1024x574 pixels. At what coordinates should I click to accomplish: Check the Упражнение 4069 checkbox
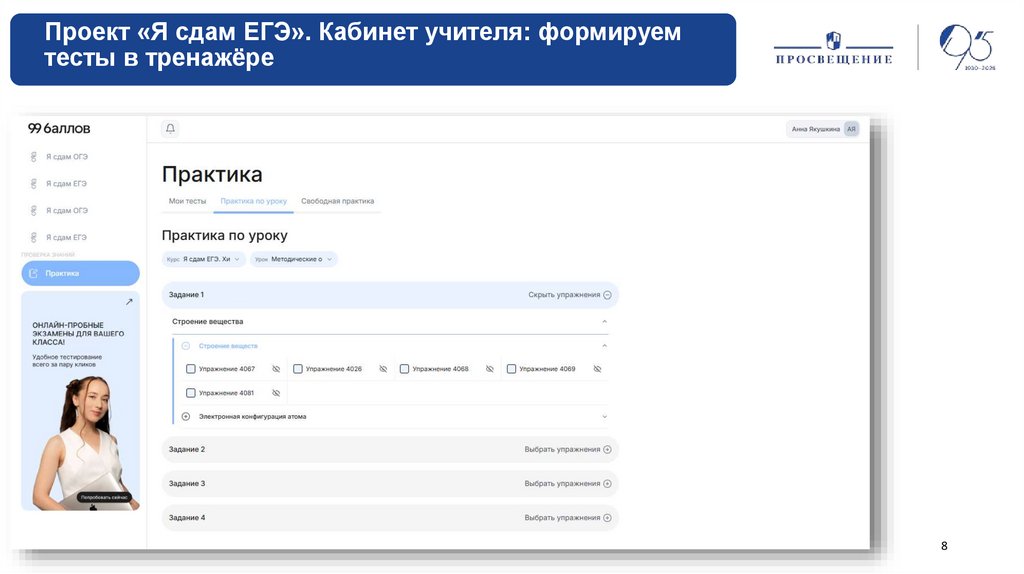tap(511, 369)
